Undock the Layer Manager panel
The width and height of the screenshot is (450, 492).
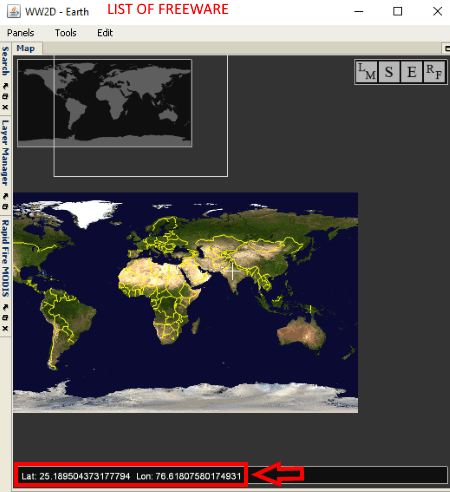tap(5, 196)
